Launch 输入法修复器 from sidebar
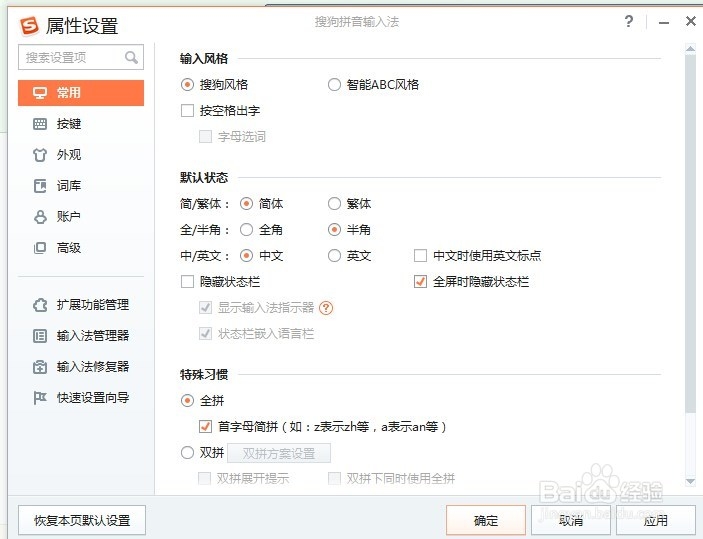 (x=81, y=367)
